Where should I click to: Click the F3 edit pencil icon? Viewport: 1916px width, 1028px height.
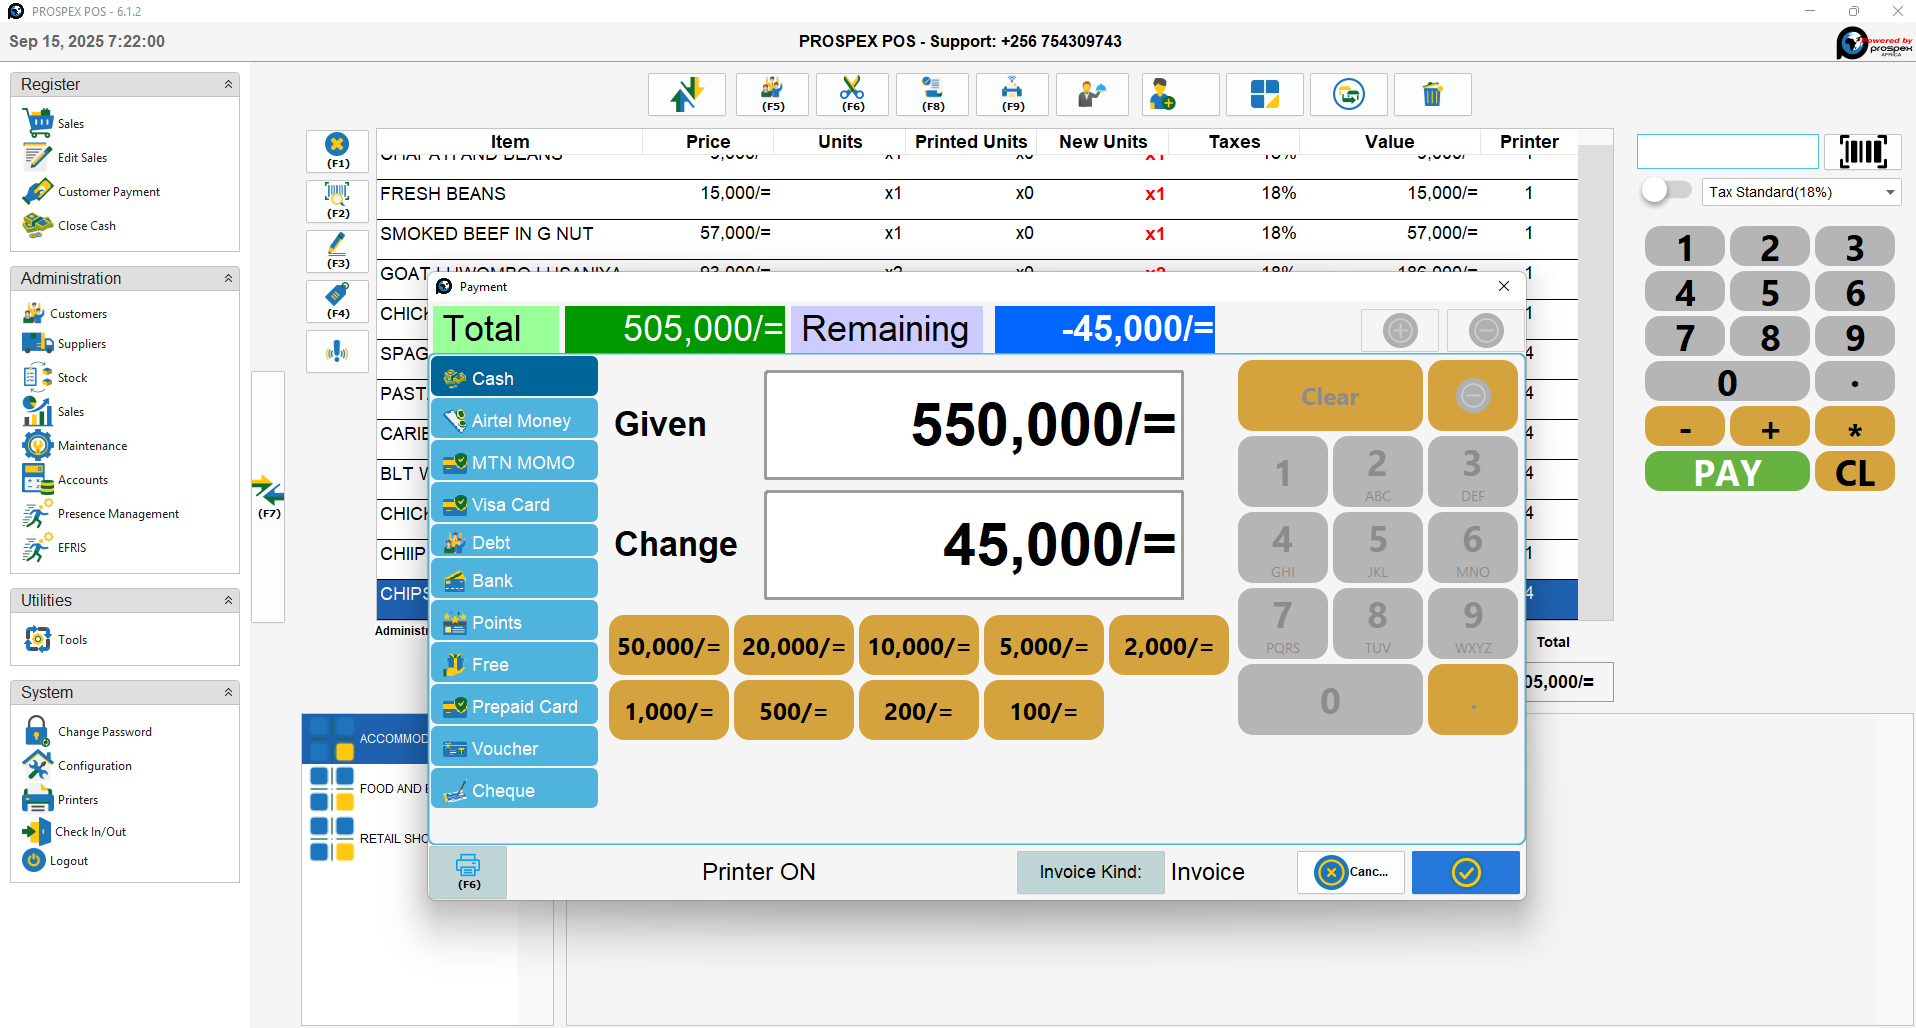[338, 250]
